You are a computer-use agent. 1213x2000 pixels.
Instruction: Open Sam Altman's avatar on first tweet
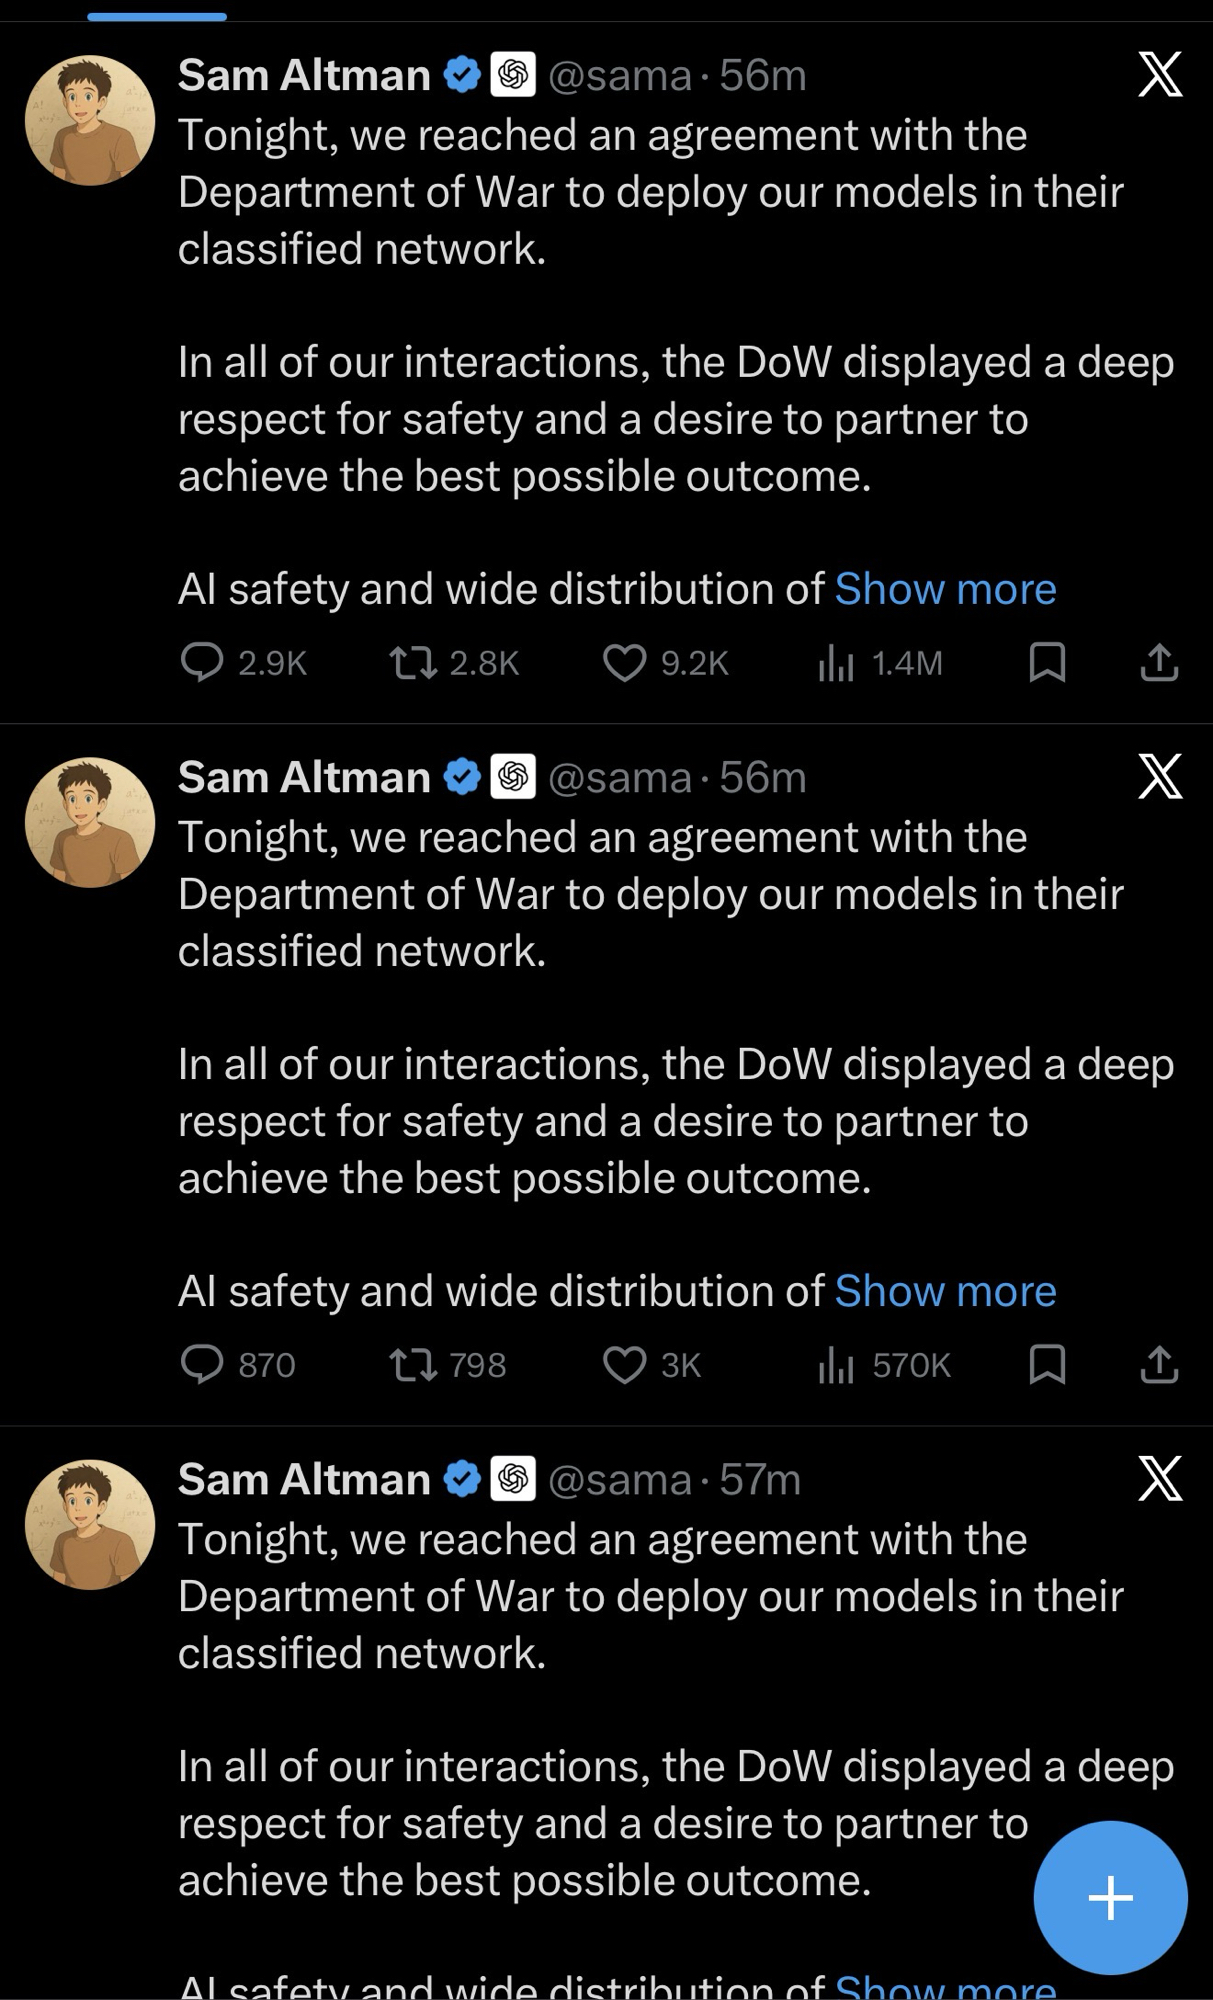coord(90,120)
